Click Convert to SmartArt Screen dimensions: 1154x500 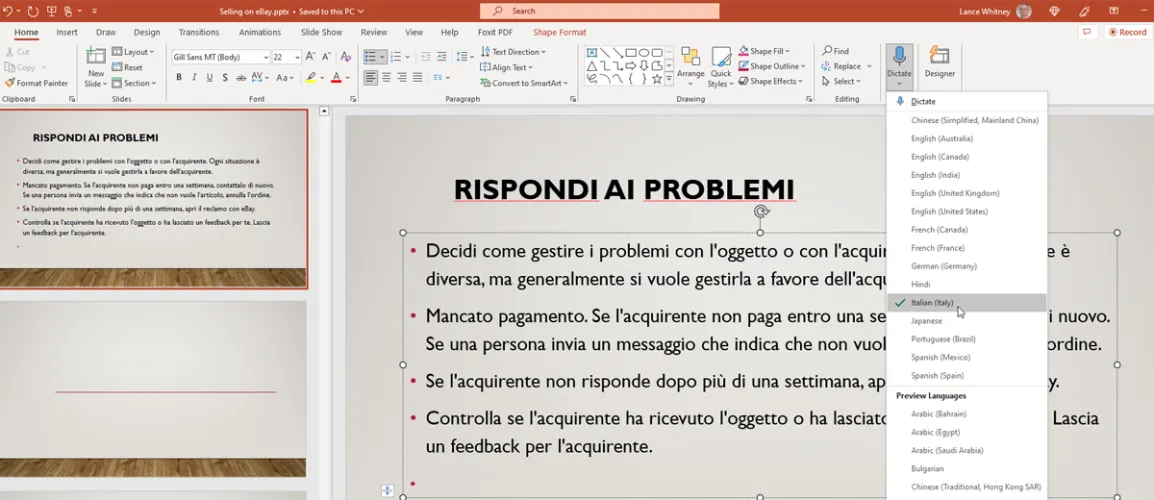click(x=524, y=83)
